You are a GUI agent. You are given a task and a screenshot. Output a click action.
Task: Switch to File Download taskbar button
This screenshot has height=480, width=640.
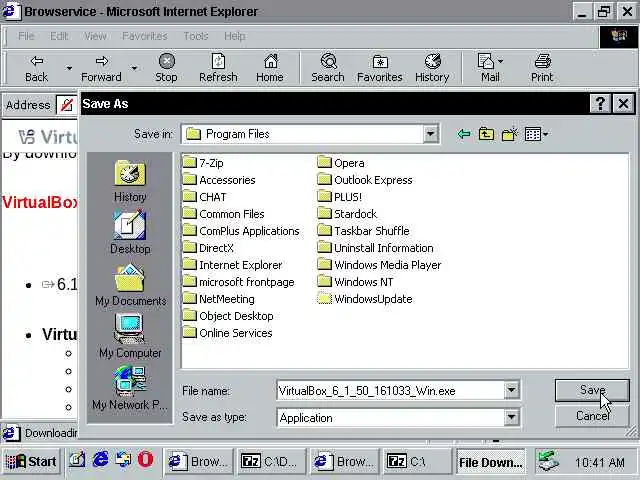pos(490,462)
